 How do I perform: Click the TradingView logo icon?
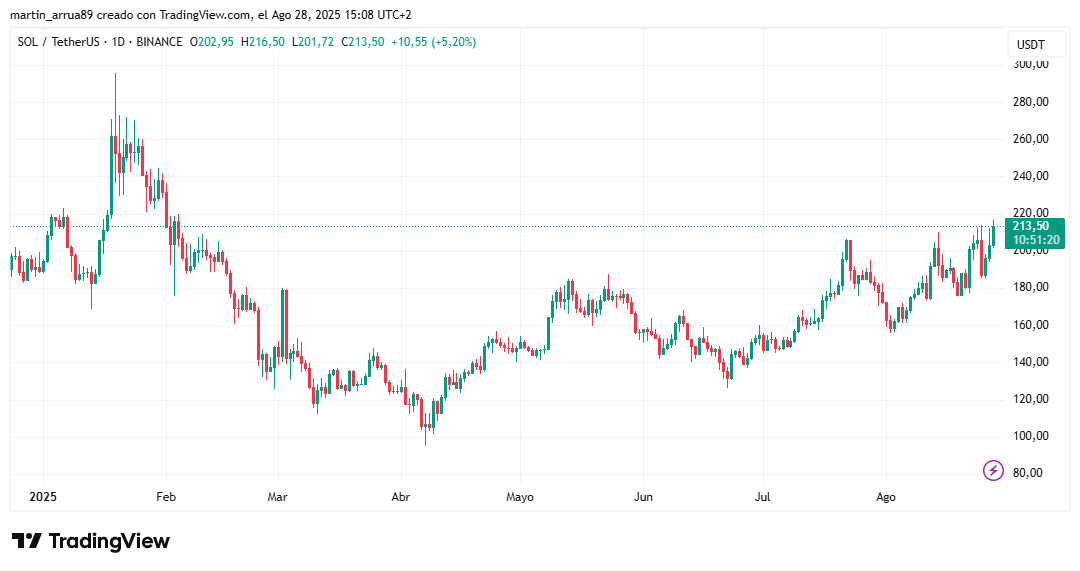(x=27, y=541)
